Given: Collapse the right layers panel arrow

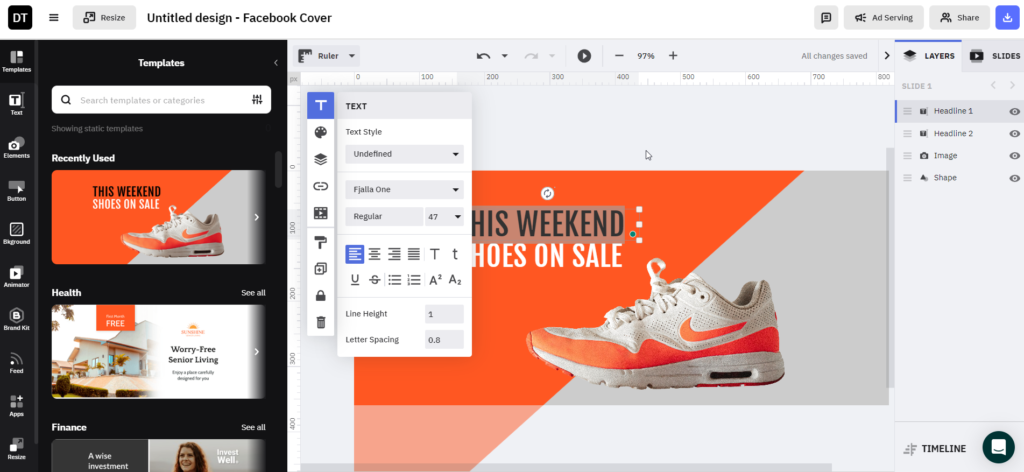Looking at the screenshot, I should click(887, 56).
